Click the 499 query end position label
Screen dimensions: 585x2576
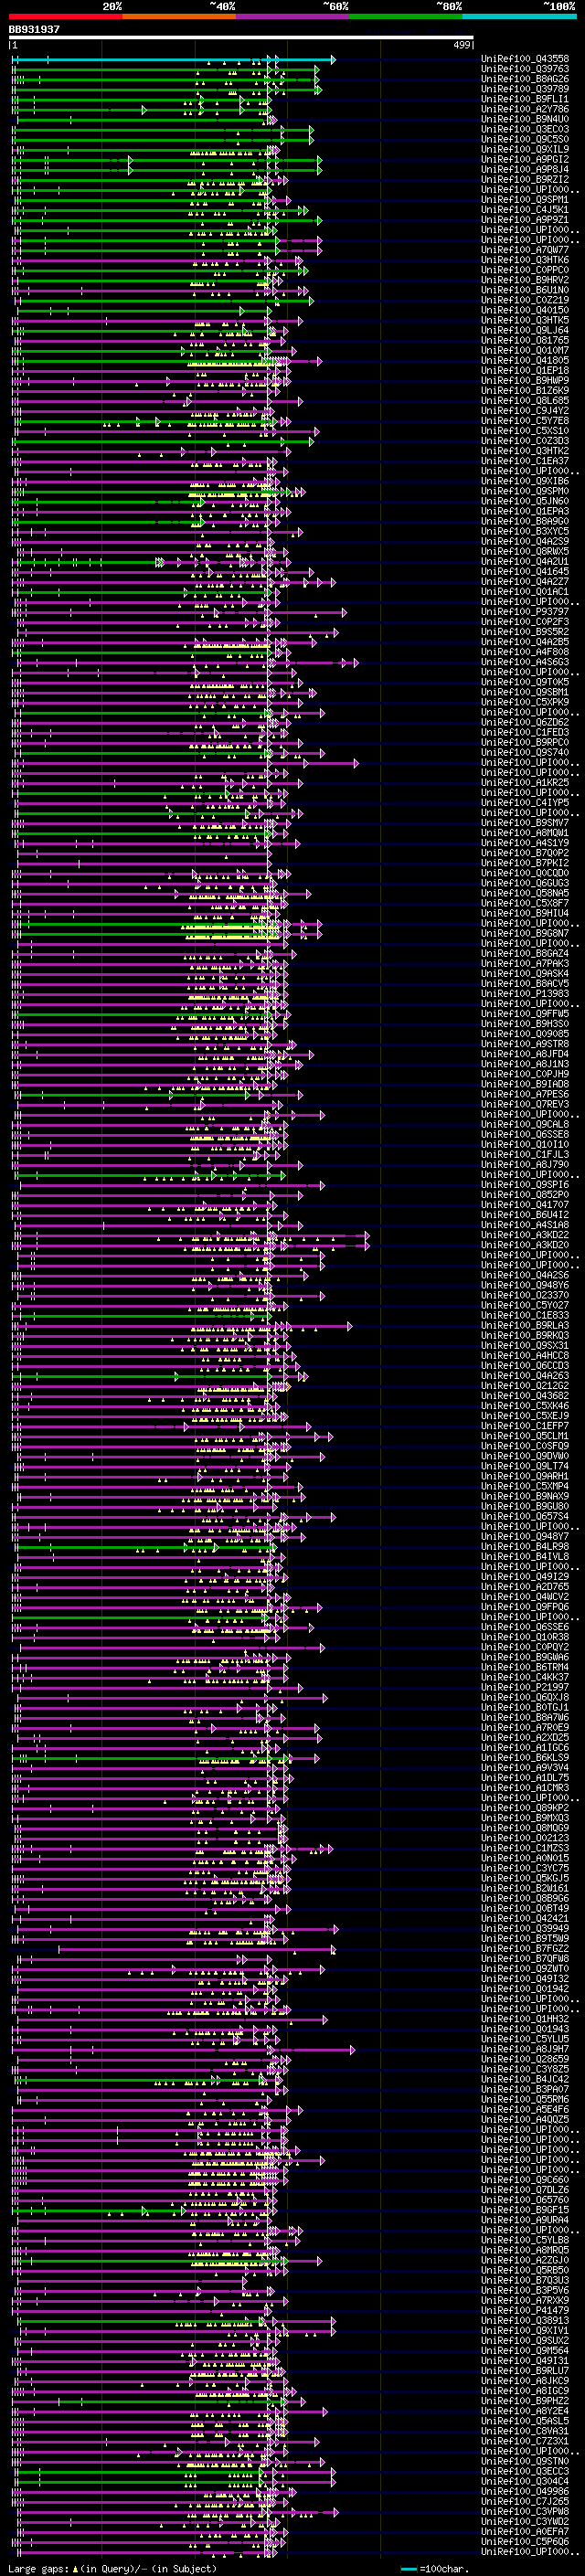tap(462, 45)
